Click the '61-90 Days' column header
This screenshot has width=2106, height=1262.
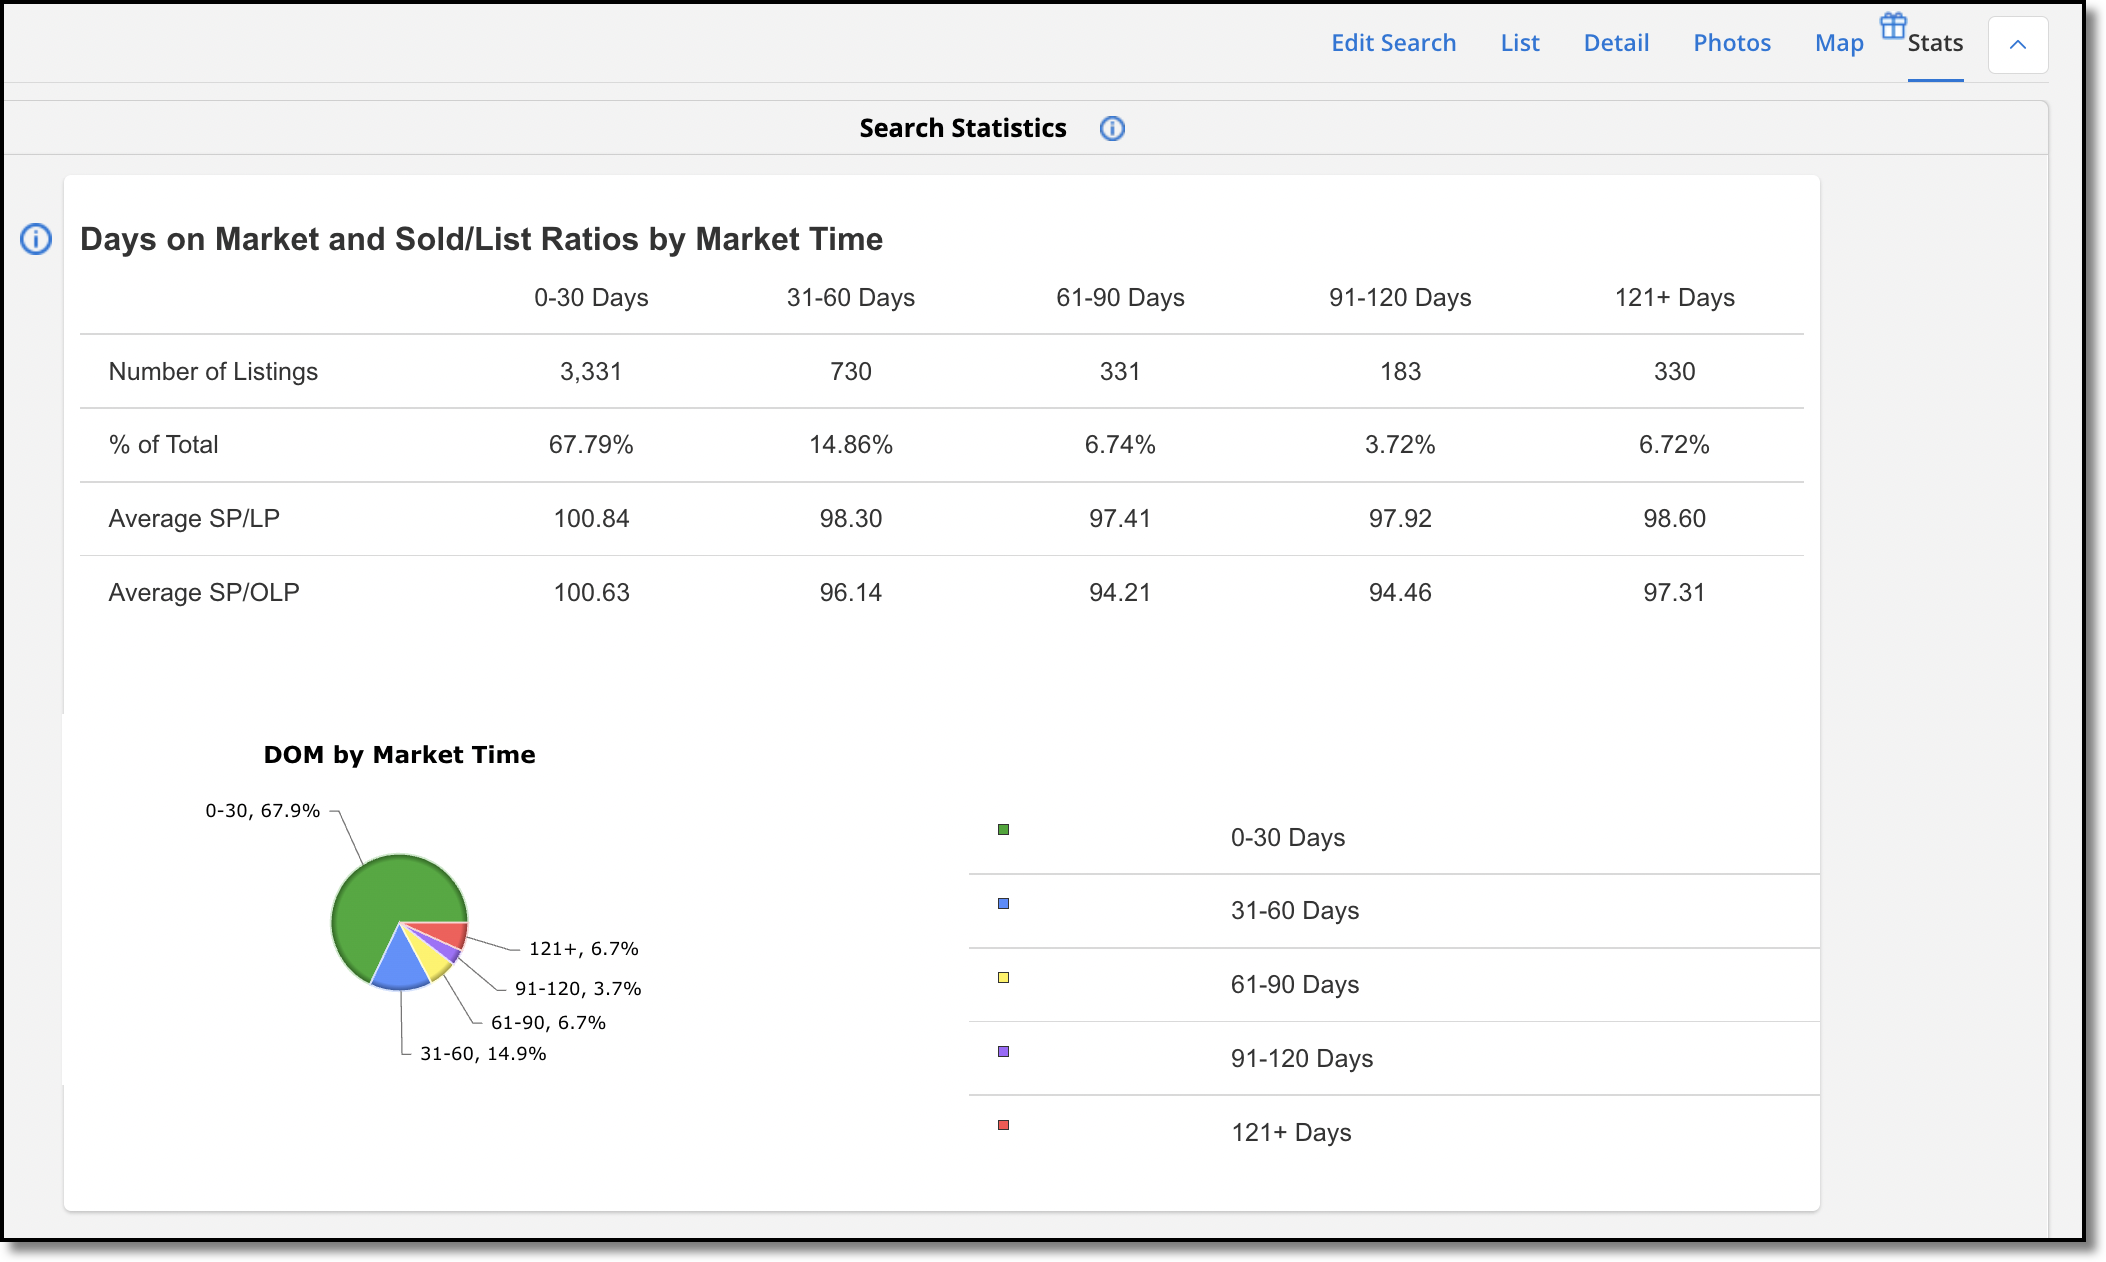(1120, 298)
